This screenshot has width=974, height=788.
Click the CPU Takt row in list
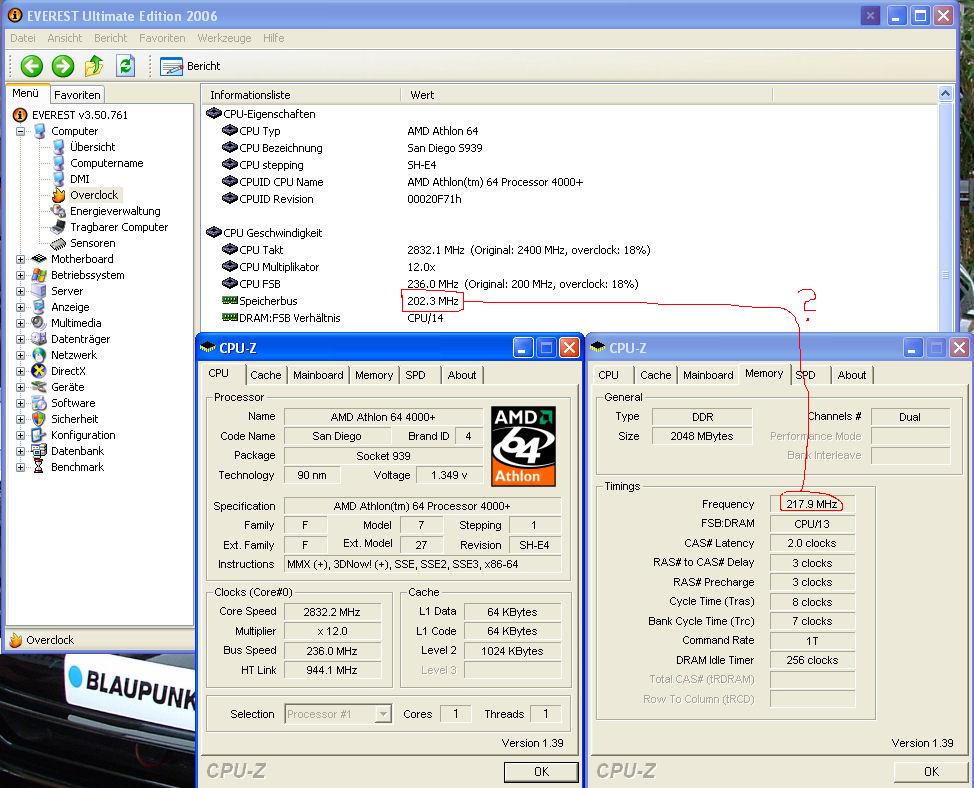[x=435, y=250]
